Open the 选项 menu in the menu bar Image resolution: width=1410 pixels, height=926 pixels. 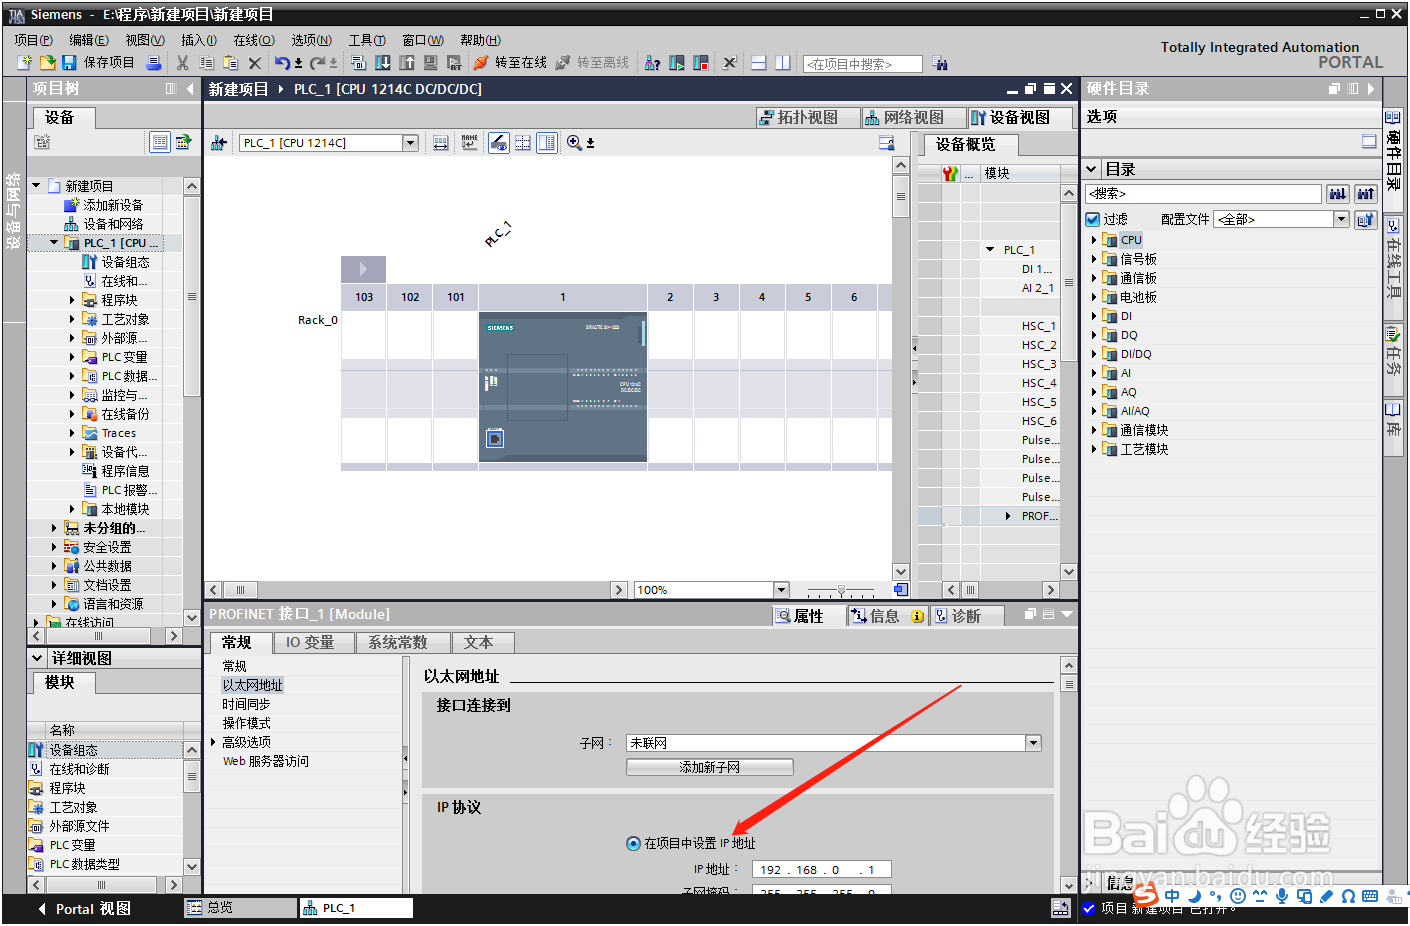(x=311, y=40)
